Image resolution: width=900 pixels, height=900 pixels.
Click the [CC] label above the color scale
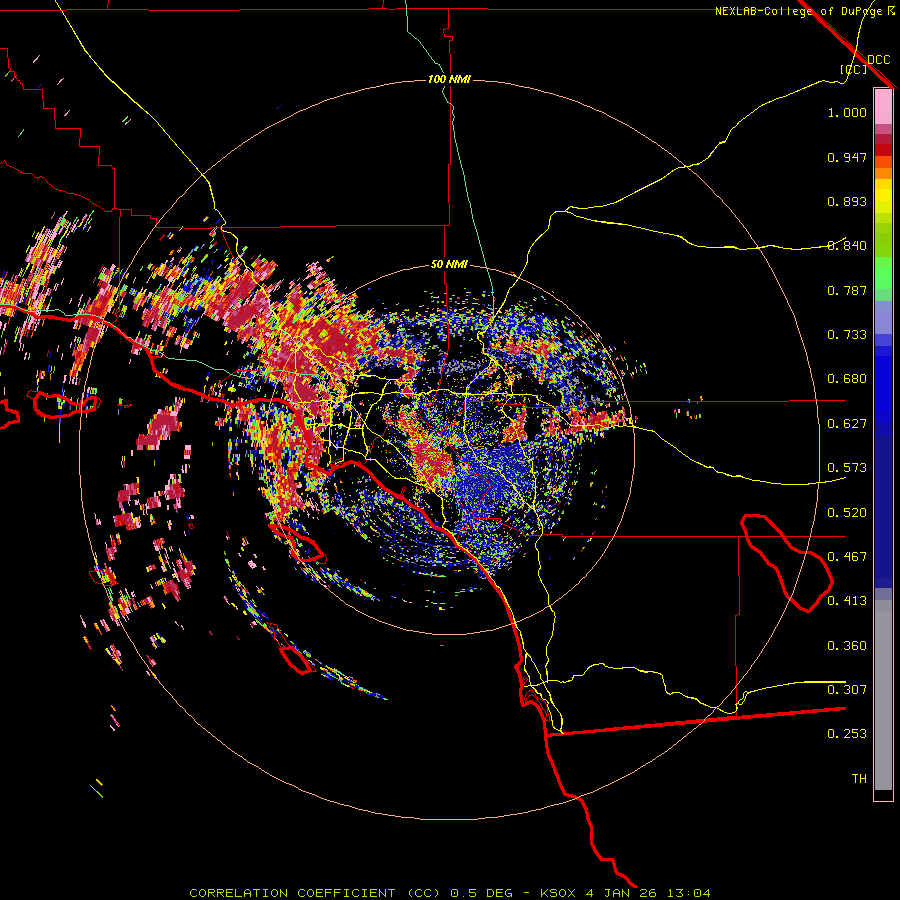(x=853, y=69)
